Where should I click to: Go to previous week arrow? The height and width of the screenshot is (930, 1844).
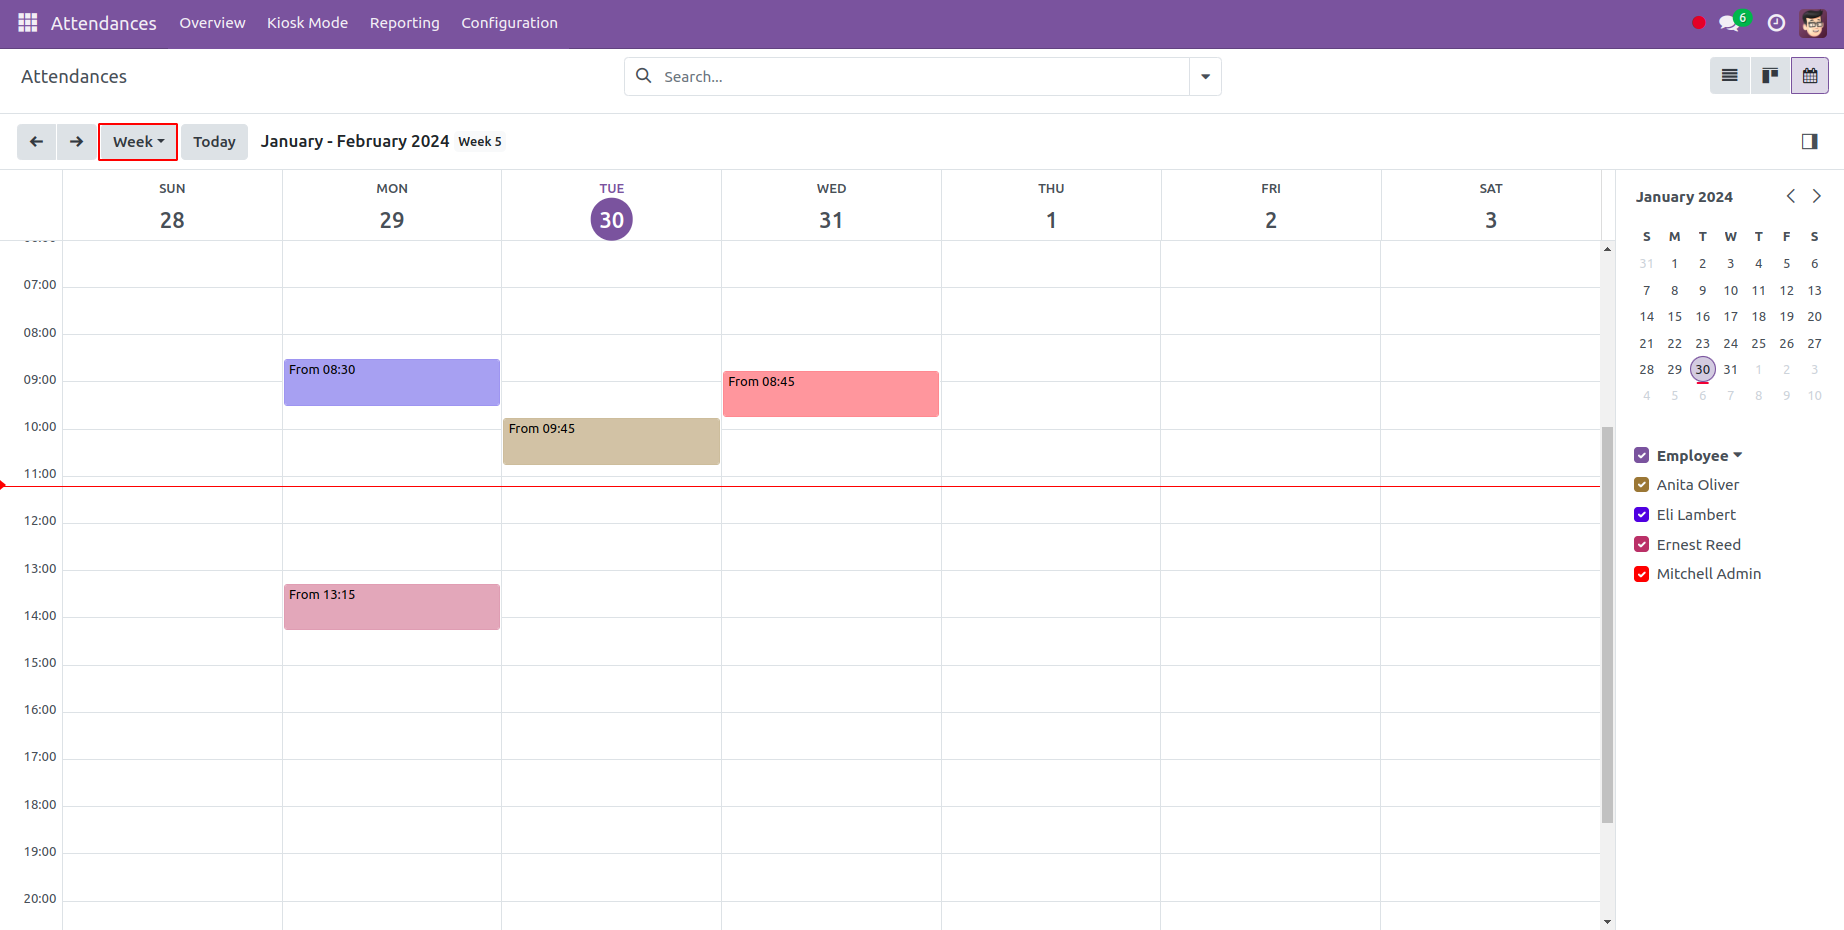37,142
